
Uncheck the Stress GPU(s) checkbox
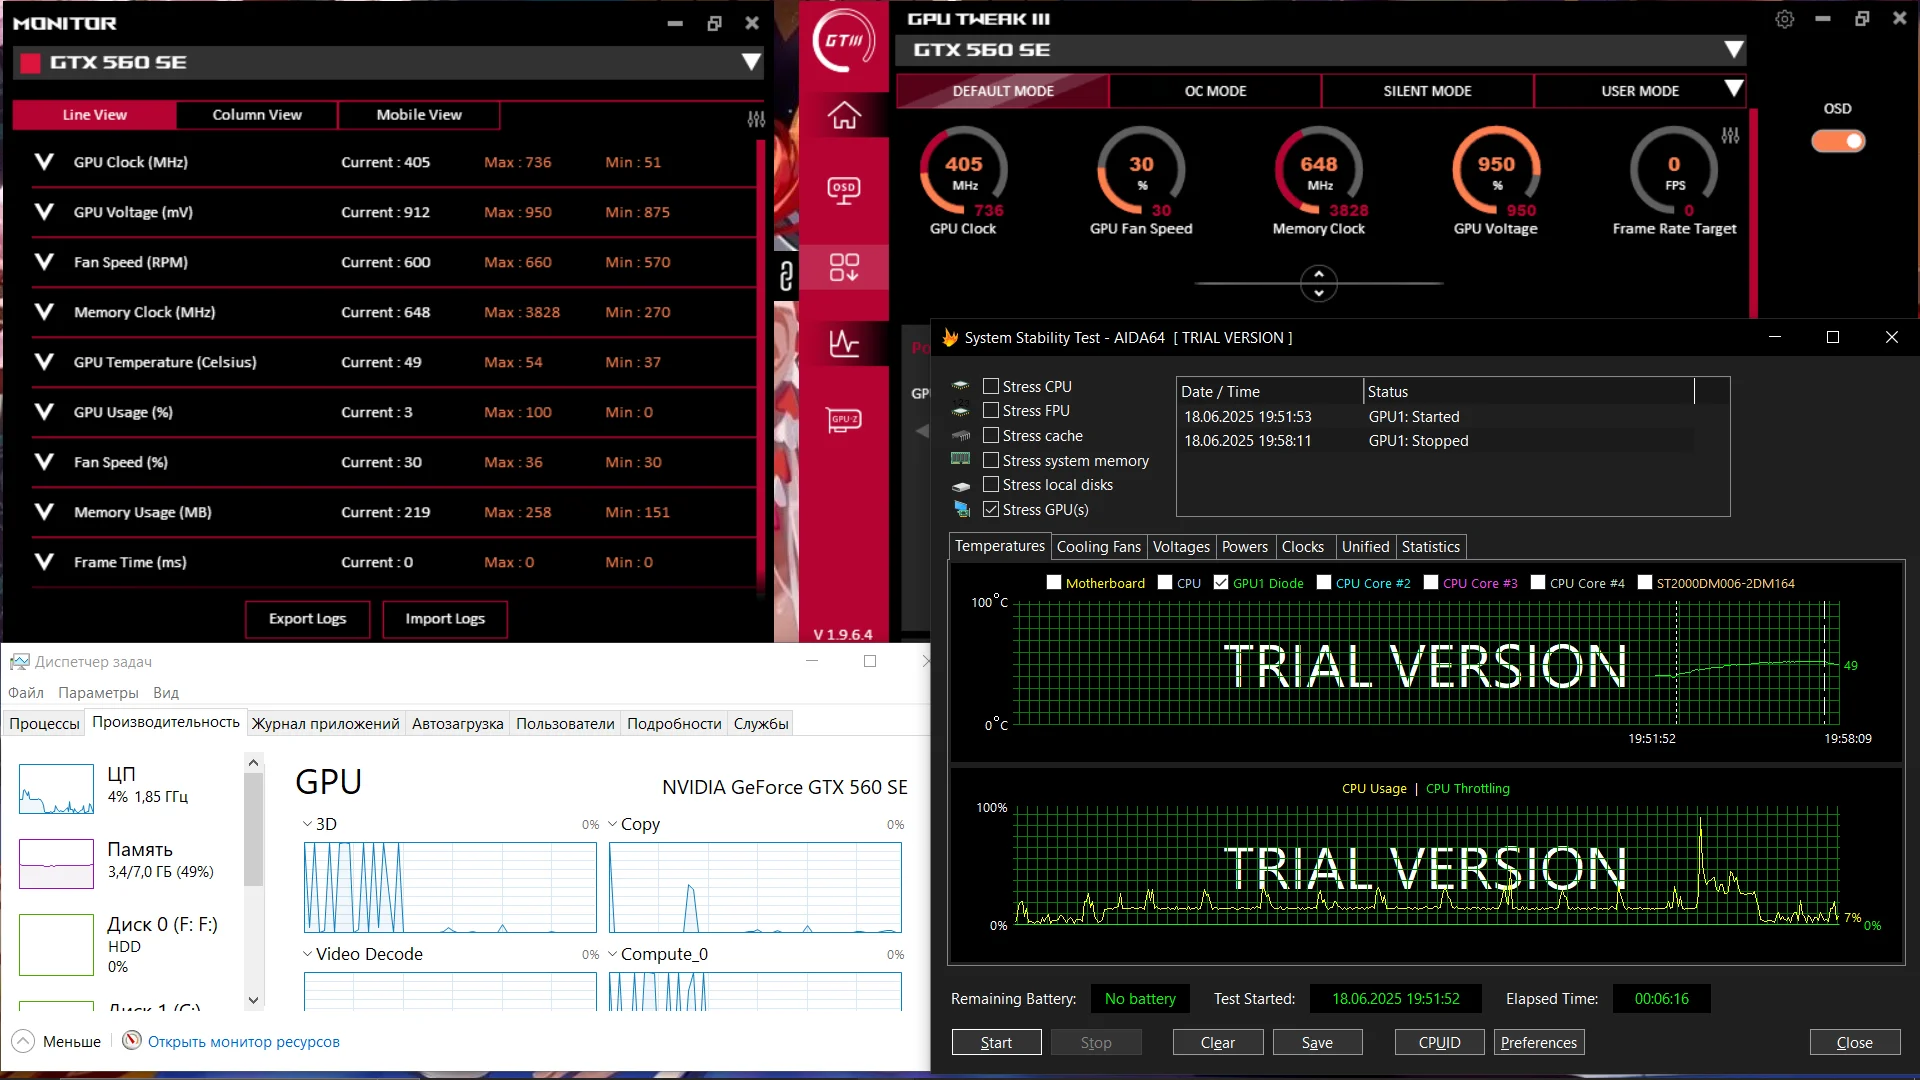[991, 509]
